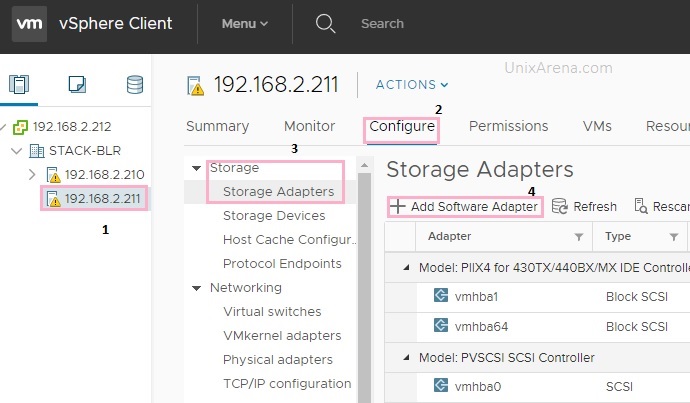Select the vmhba0 adapter row
690x403 pixels.
537,387
